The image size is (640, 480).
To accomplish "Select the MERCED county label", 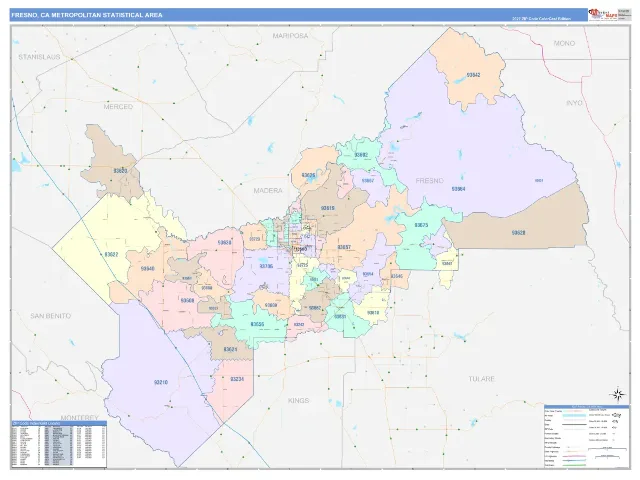I will pos(118,107).
